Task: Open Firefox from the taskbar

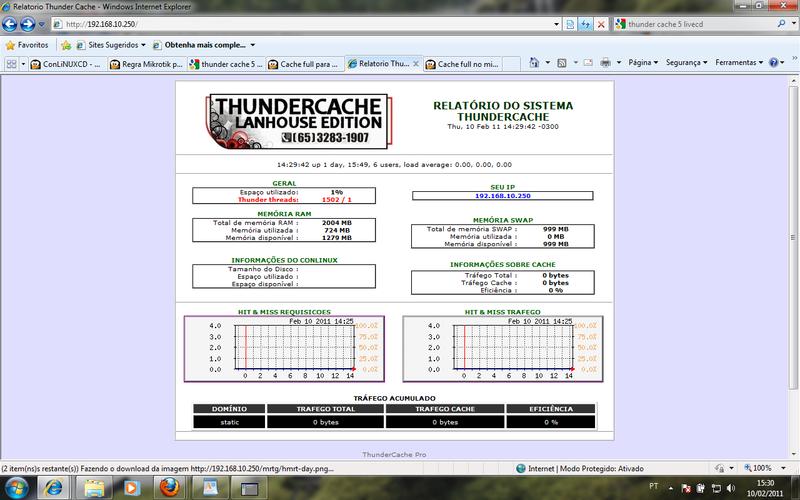Action: [x=169, y=488]
